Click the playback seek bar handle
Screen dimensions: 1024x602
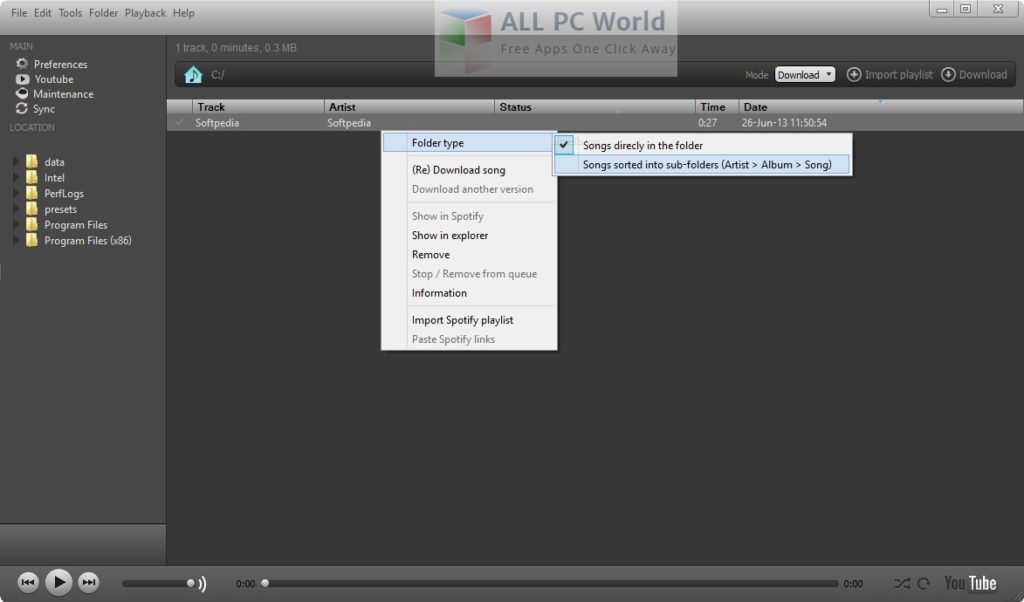265,583
